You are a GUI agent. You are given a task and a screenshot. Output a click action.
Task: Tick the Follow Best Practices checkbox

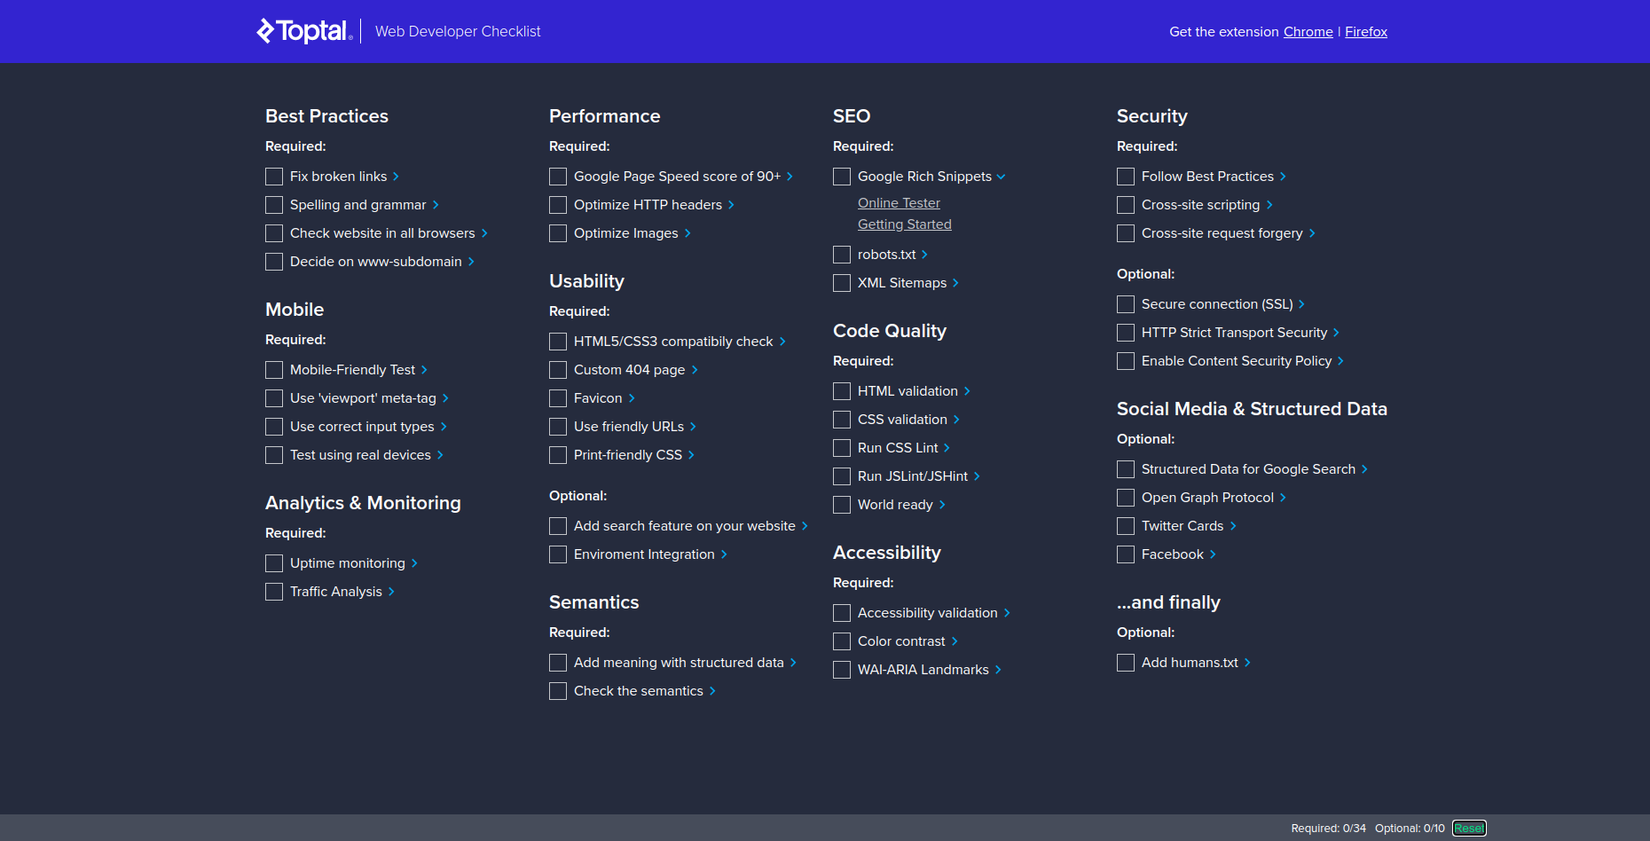pos(1126,177)
